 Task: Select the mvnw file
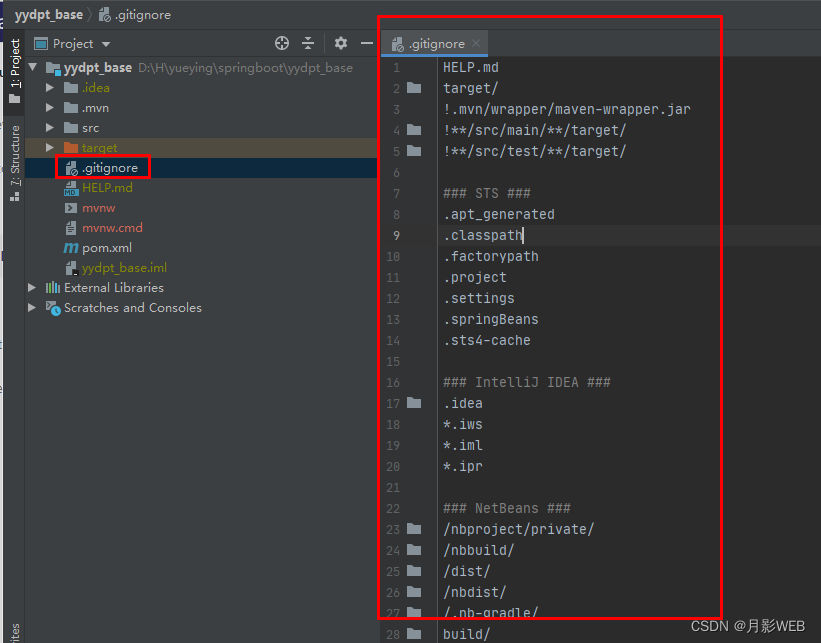click(x=98, y=208)
